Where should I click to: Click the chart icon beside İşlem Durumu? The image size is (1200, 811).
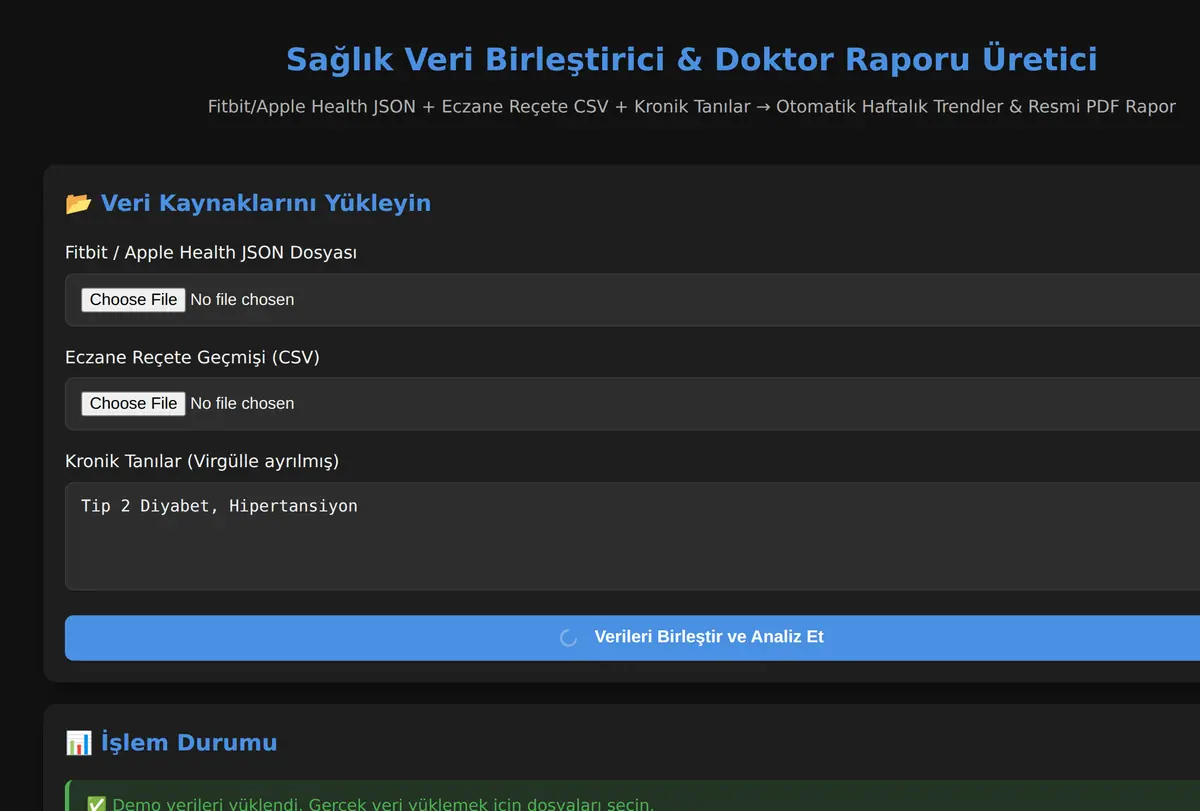pos(78,743)
